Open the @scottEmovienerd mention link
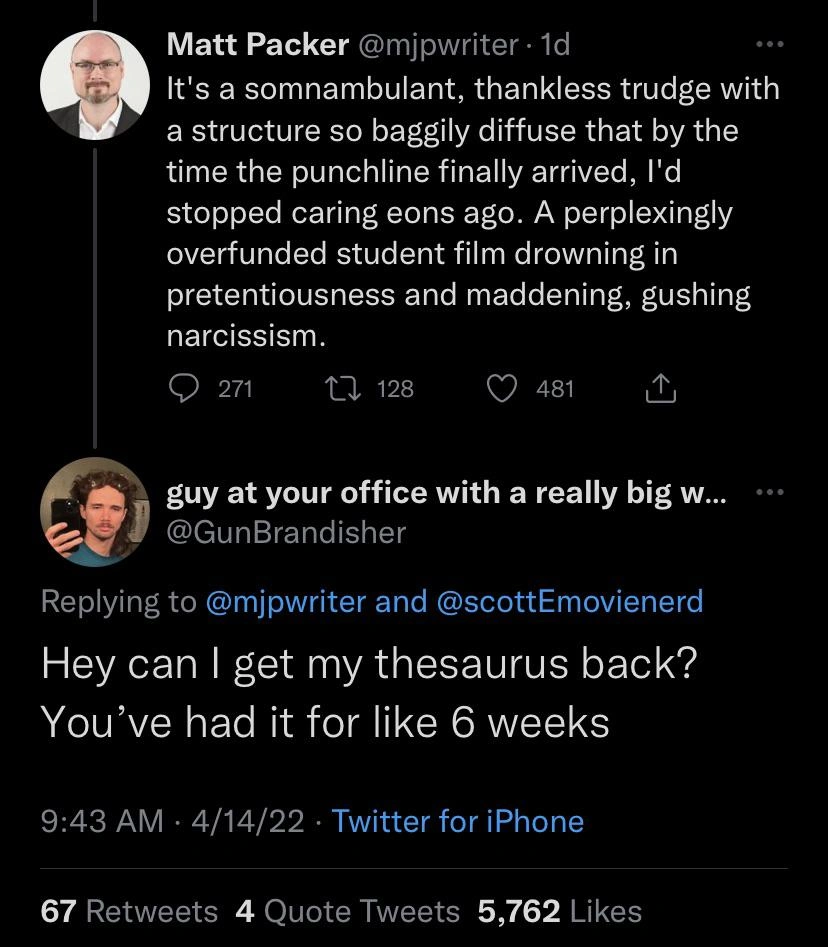The width and height of the screenshot is (828, 947). click(x=570, y=601)
